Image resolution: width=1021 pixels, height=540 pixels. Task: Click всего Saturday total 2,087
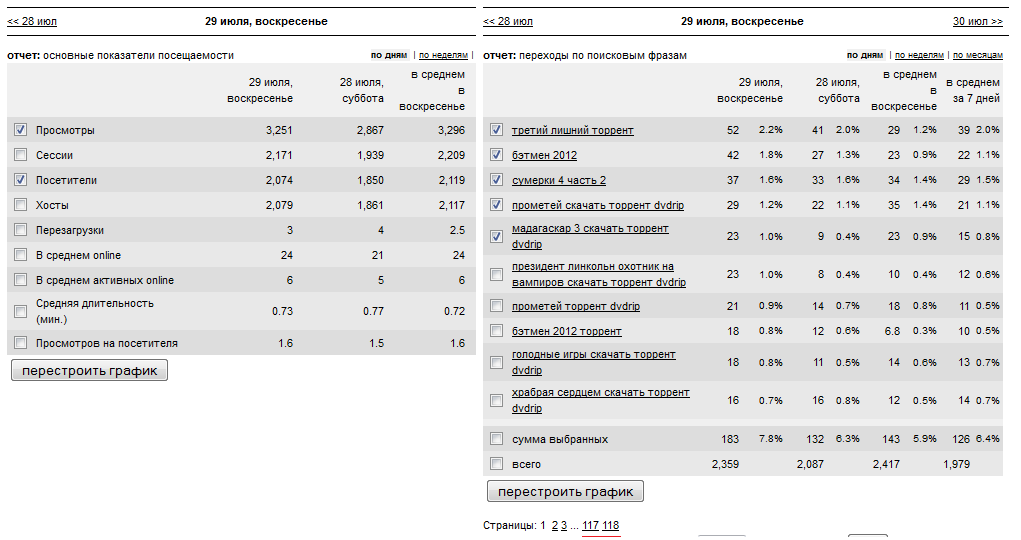point(810,464)
